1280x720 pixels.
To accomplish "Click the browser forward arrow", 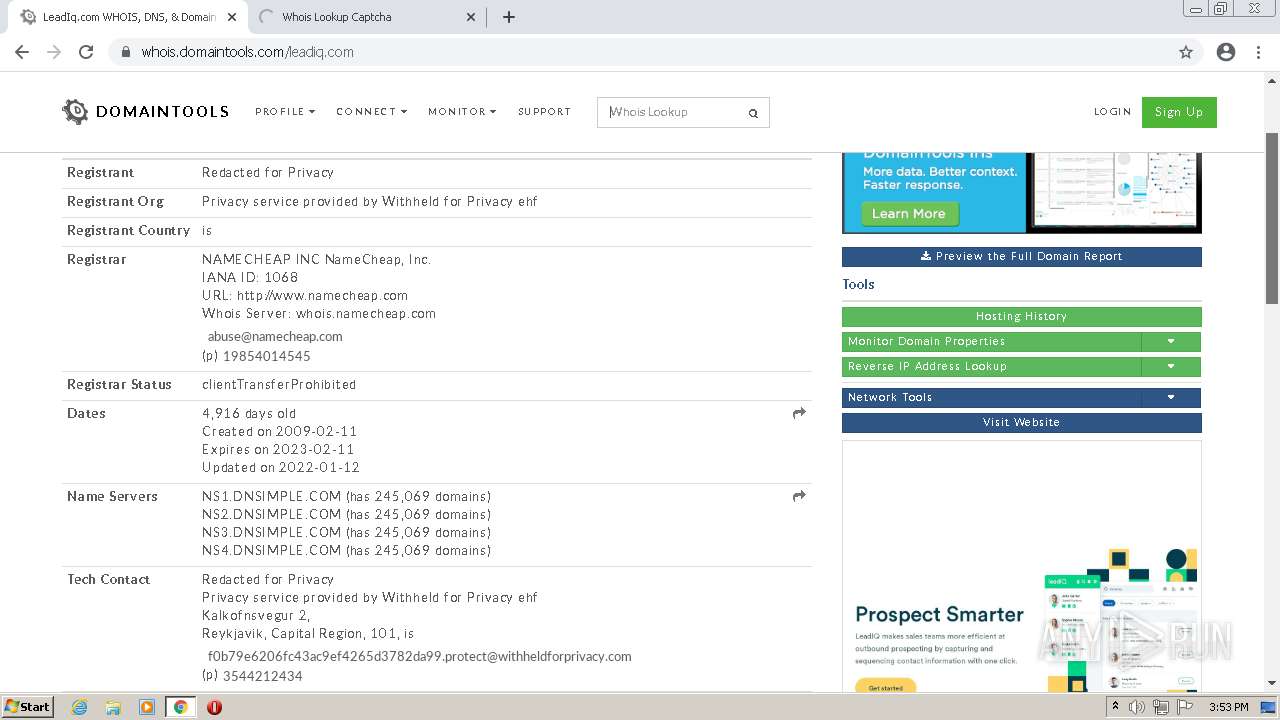I will coord(54,52).
